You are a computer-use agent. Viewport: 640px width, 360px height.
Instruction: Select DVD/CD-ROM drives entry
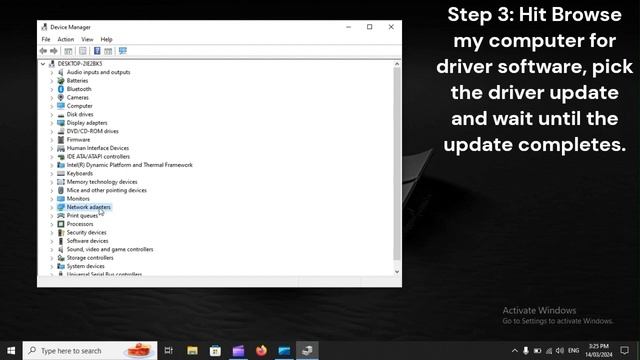[93, 131]
